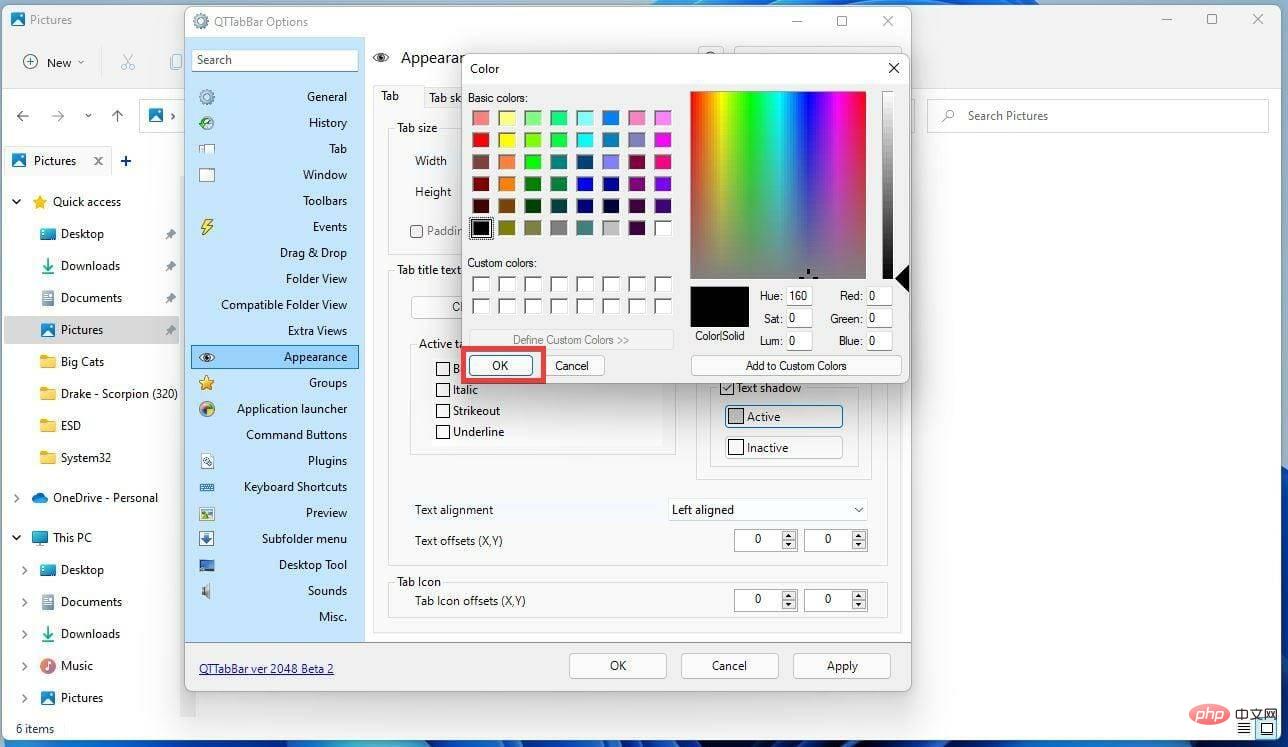The height and width of the screenshot is (747, 1288).
Task: Open Groups star icon
Action: (x=207, y=383)
